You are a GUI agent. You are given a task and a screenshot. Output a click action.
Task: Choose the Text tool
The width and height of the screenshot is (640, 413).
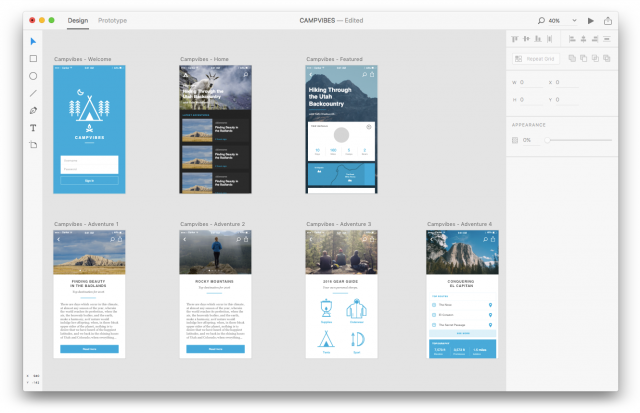(x=33, y=128)
